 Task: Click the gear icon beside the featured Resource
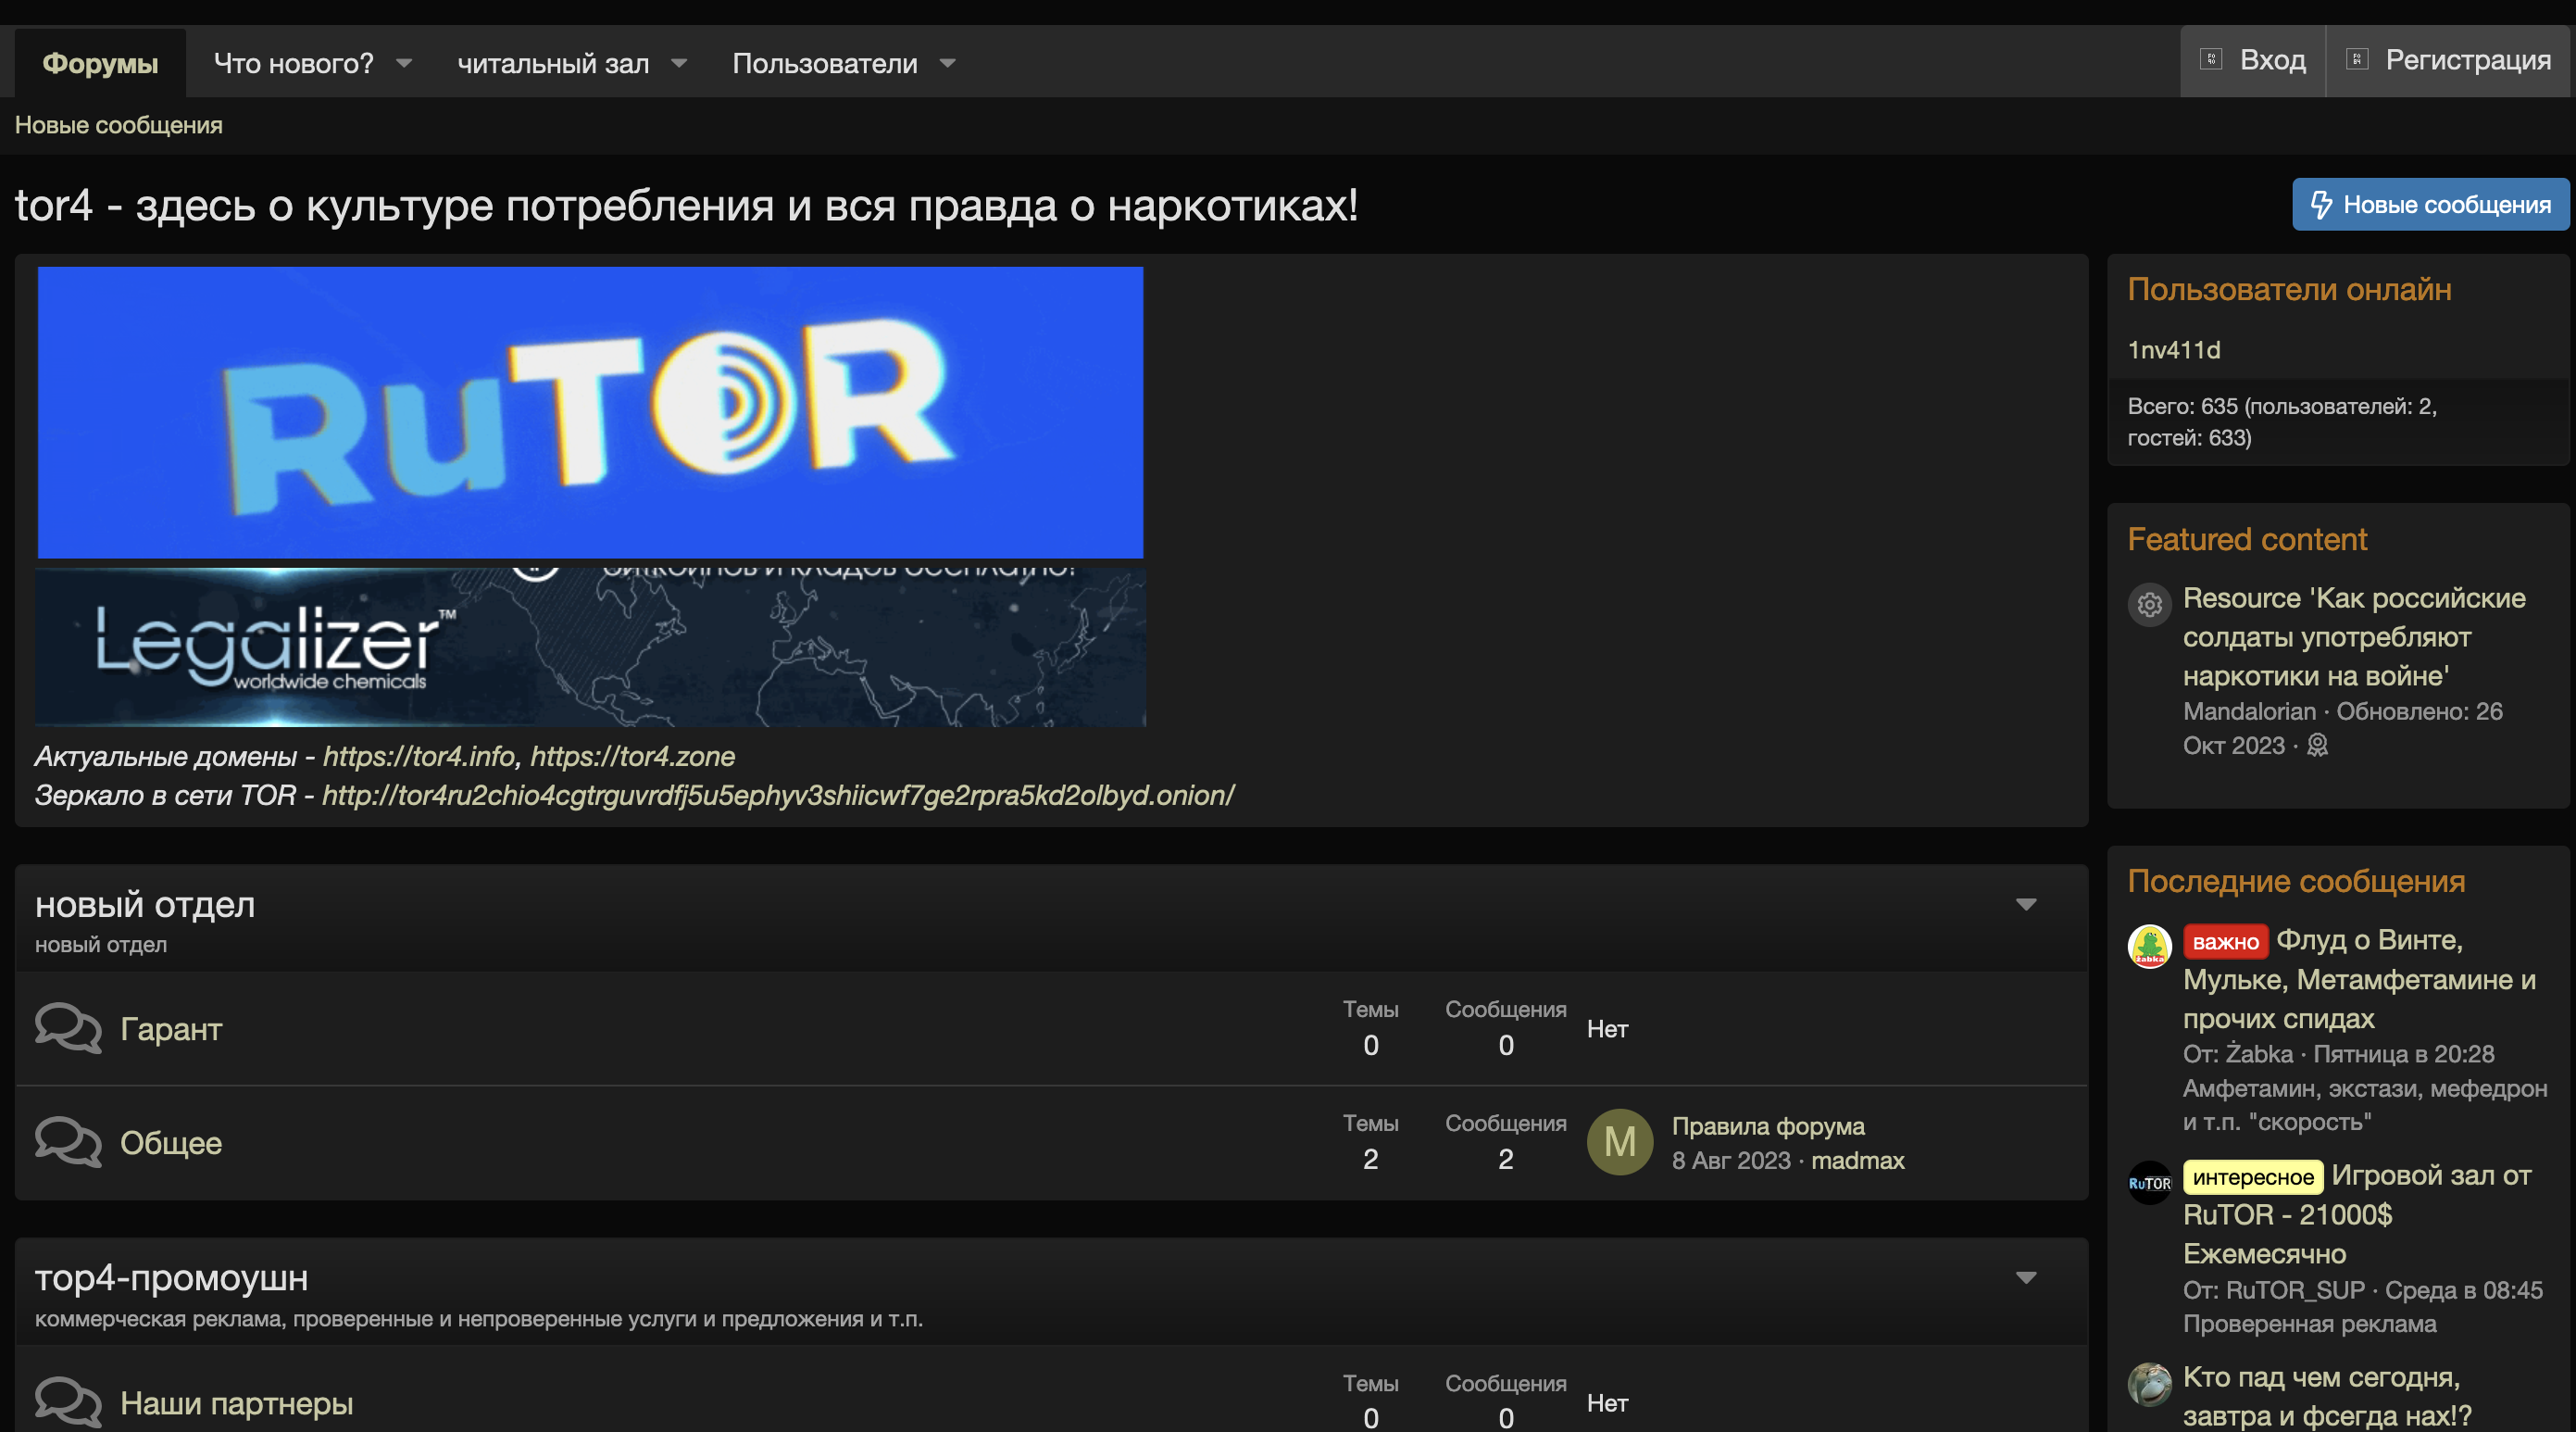2148,604
